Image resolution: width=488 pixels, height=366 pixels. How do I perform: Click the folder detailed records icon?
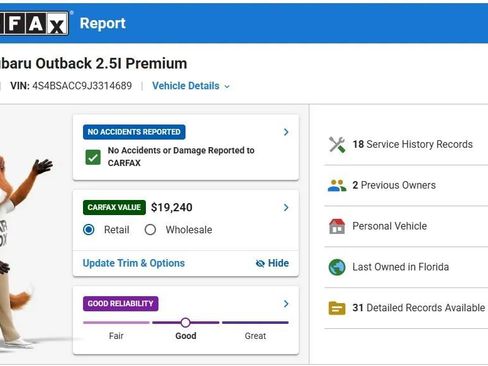point(337,308)
